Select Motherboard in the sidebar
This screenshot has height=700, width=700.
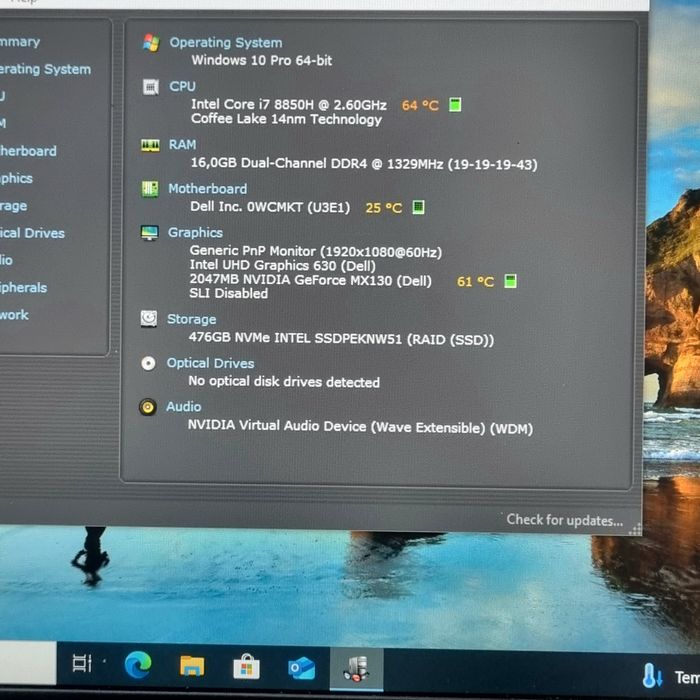point(28,151)
